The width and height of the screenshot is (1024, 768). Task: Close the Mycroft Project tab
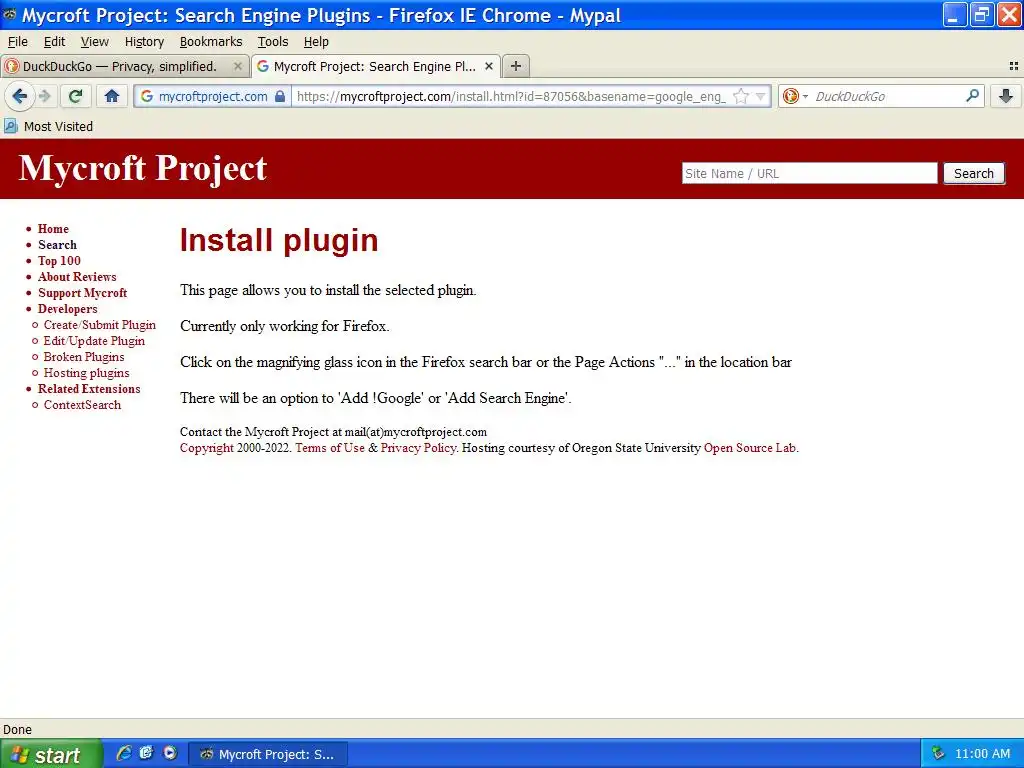488,67
